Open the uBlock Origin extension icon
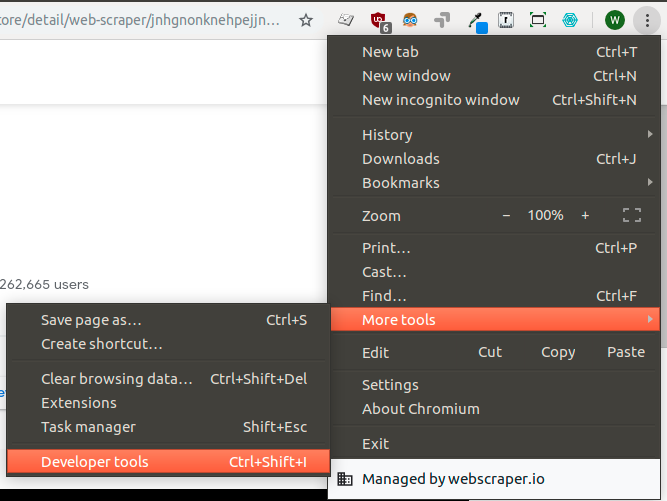Screen dimensions: 667x501 (379, 21)
